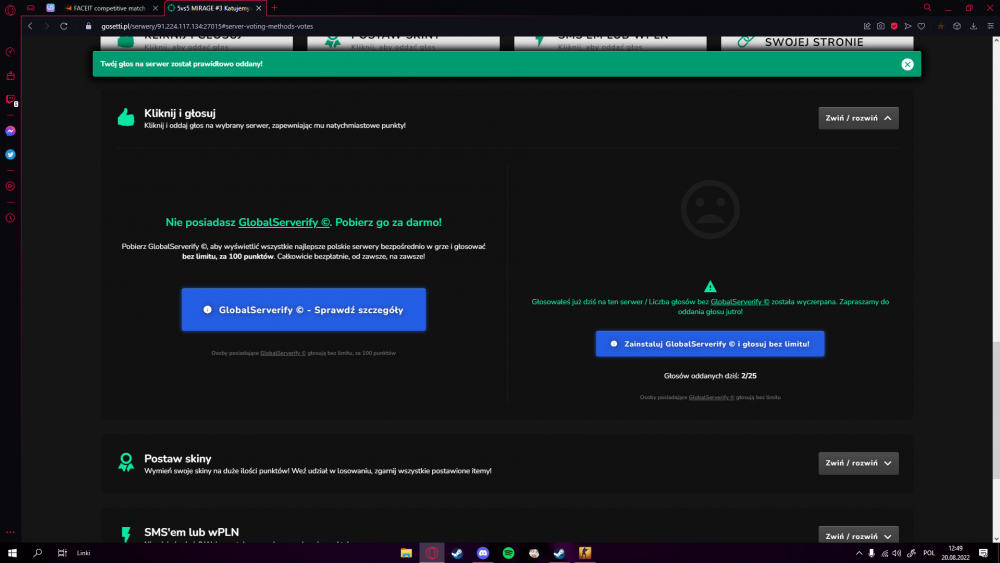Screen dimensions: 1000x563
Task: Open the downloads icon
Action: [973, 26]
